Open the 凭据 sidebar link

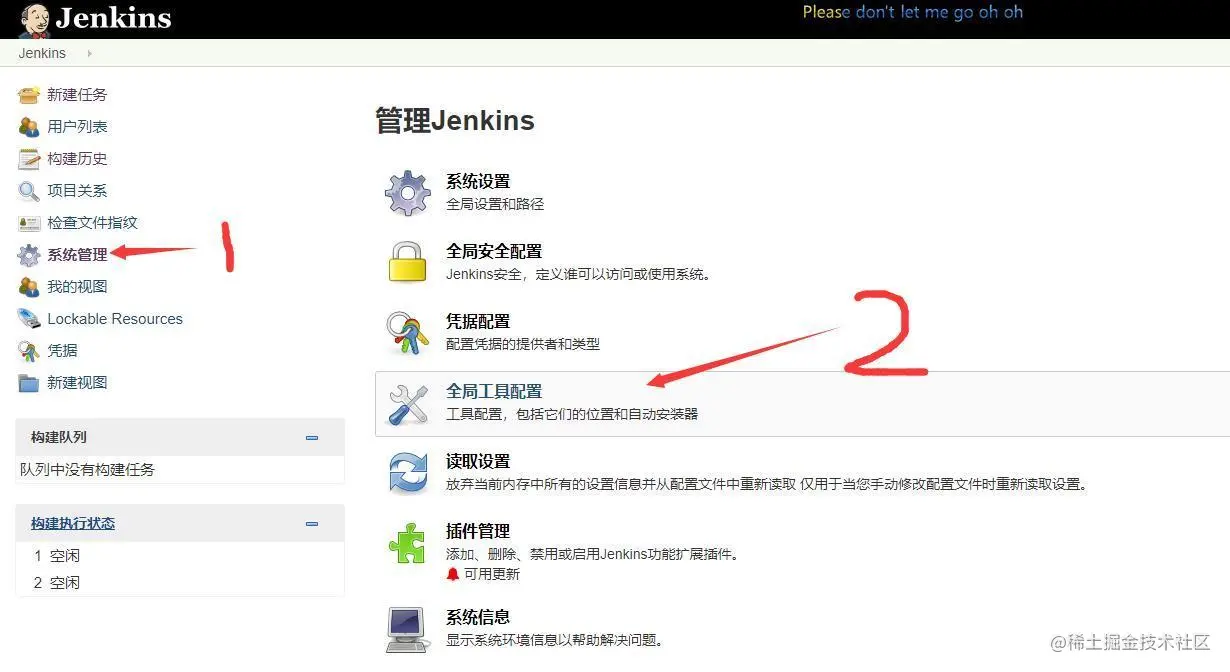(62, 351)
